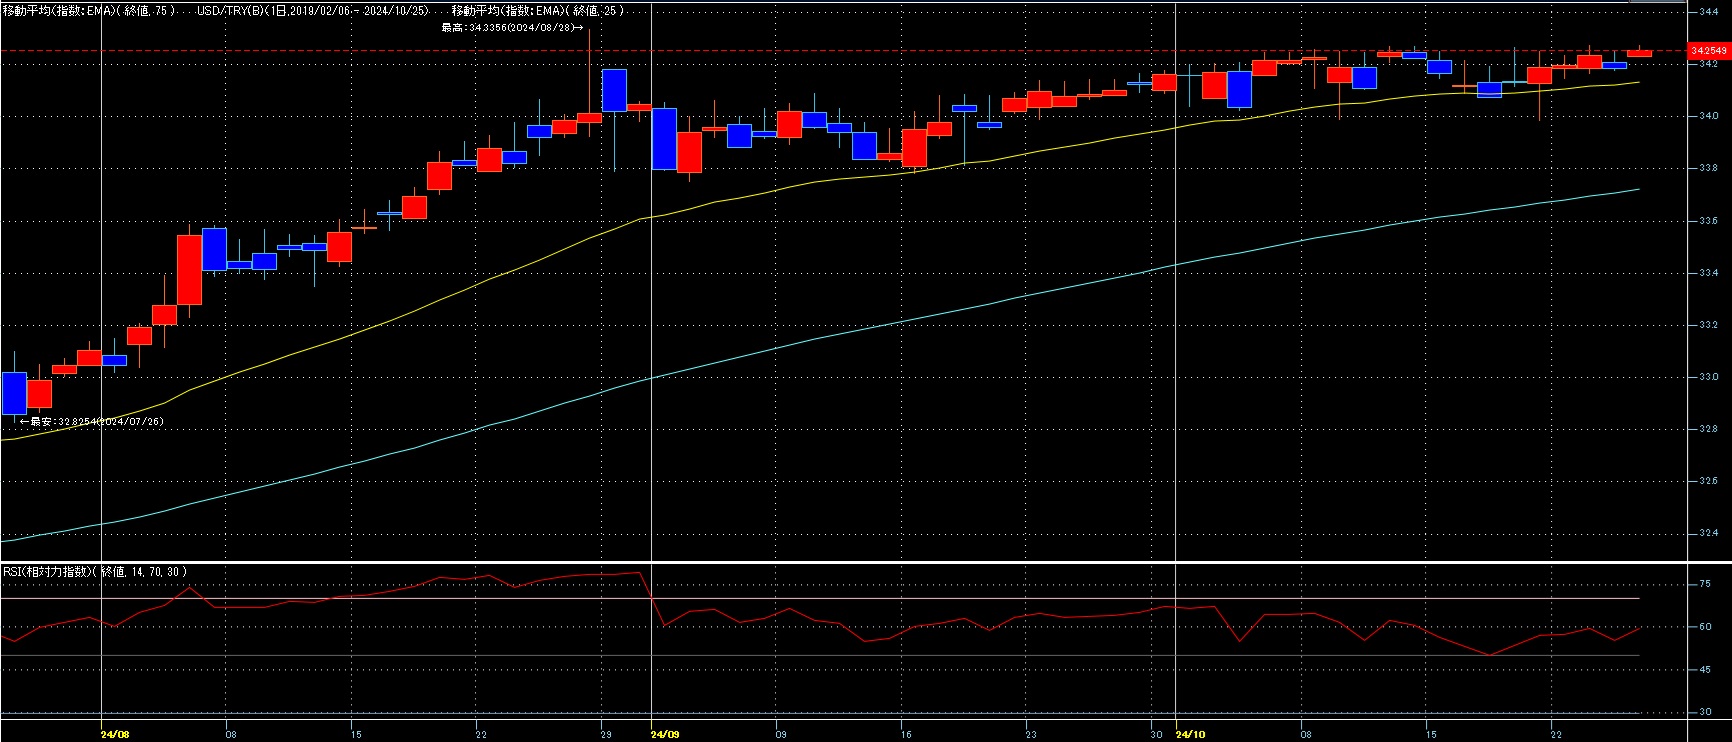Select the red 34.2549 current price tag
Viewport: 1732px width, 742px height.
(x=1709, y=50)
